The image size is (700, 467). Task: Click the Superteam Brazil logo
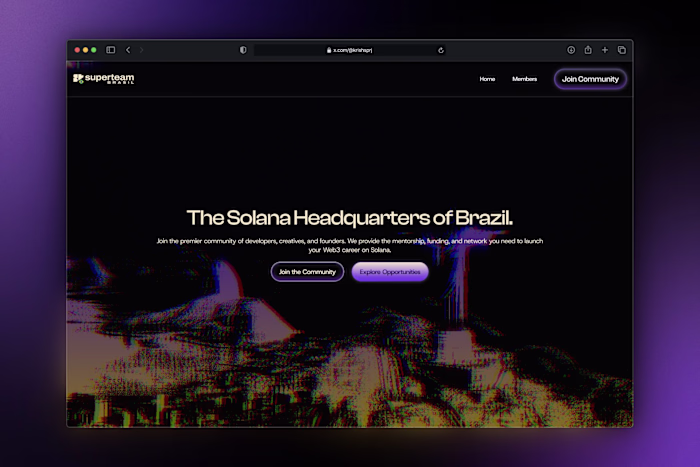(x=104, y=79)
